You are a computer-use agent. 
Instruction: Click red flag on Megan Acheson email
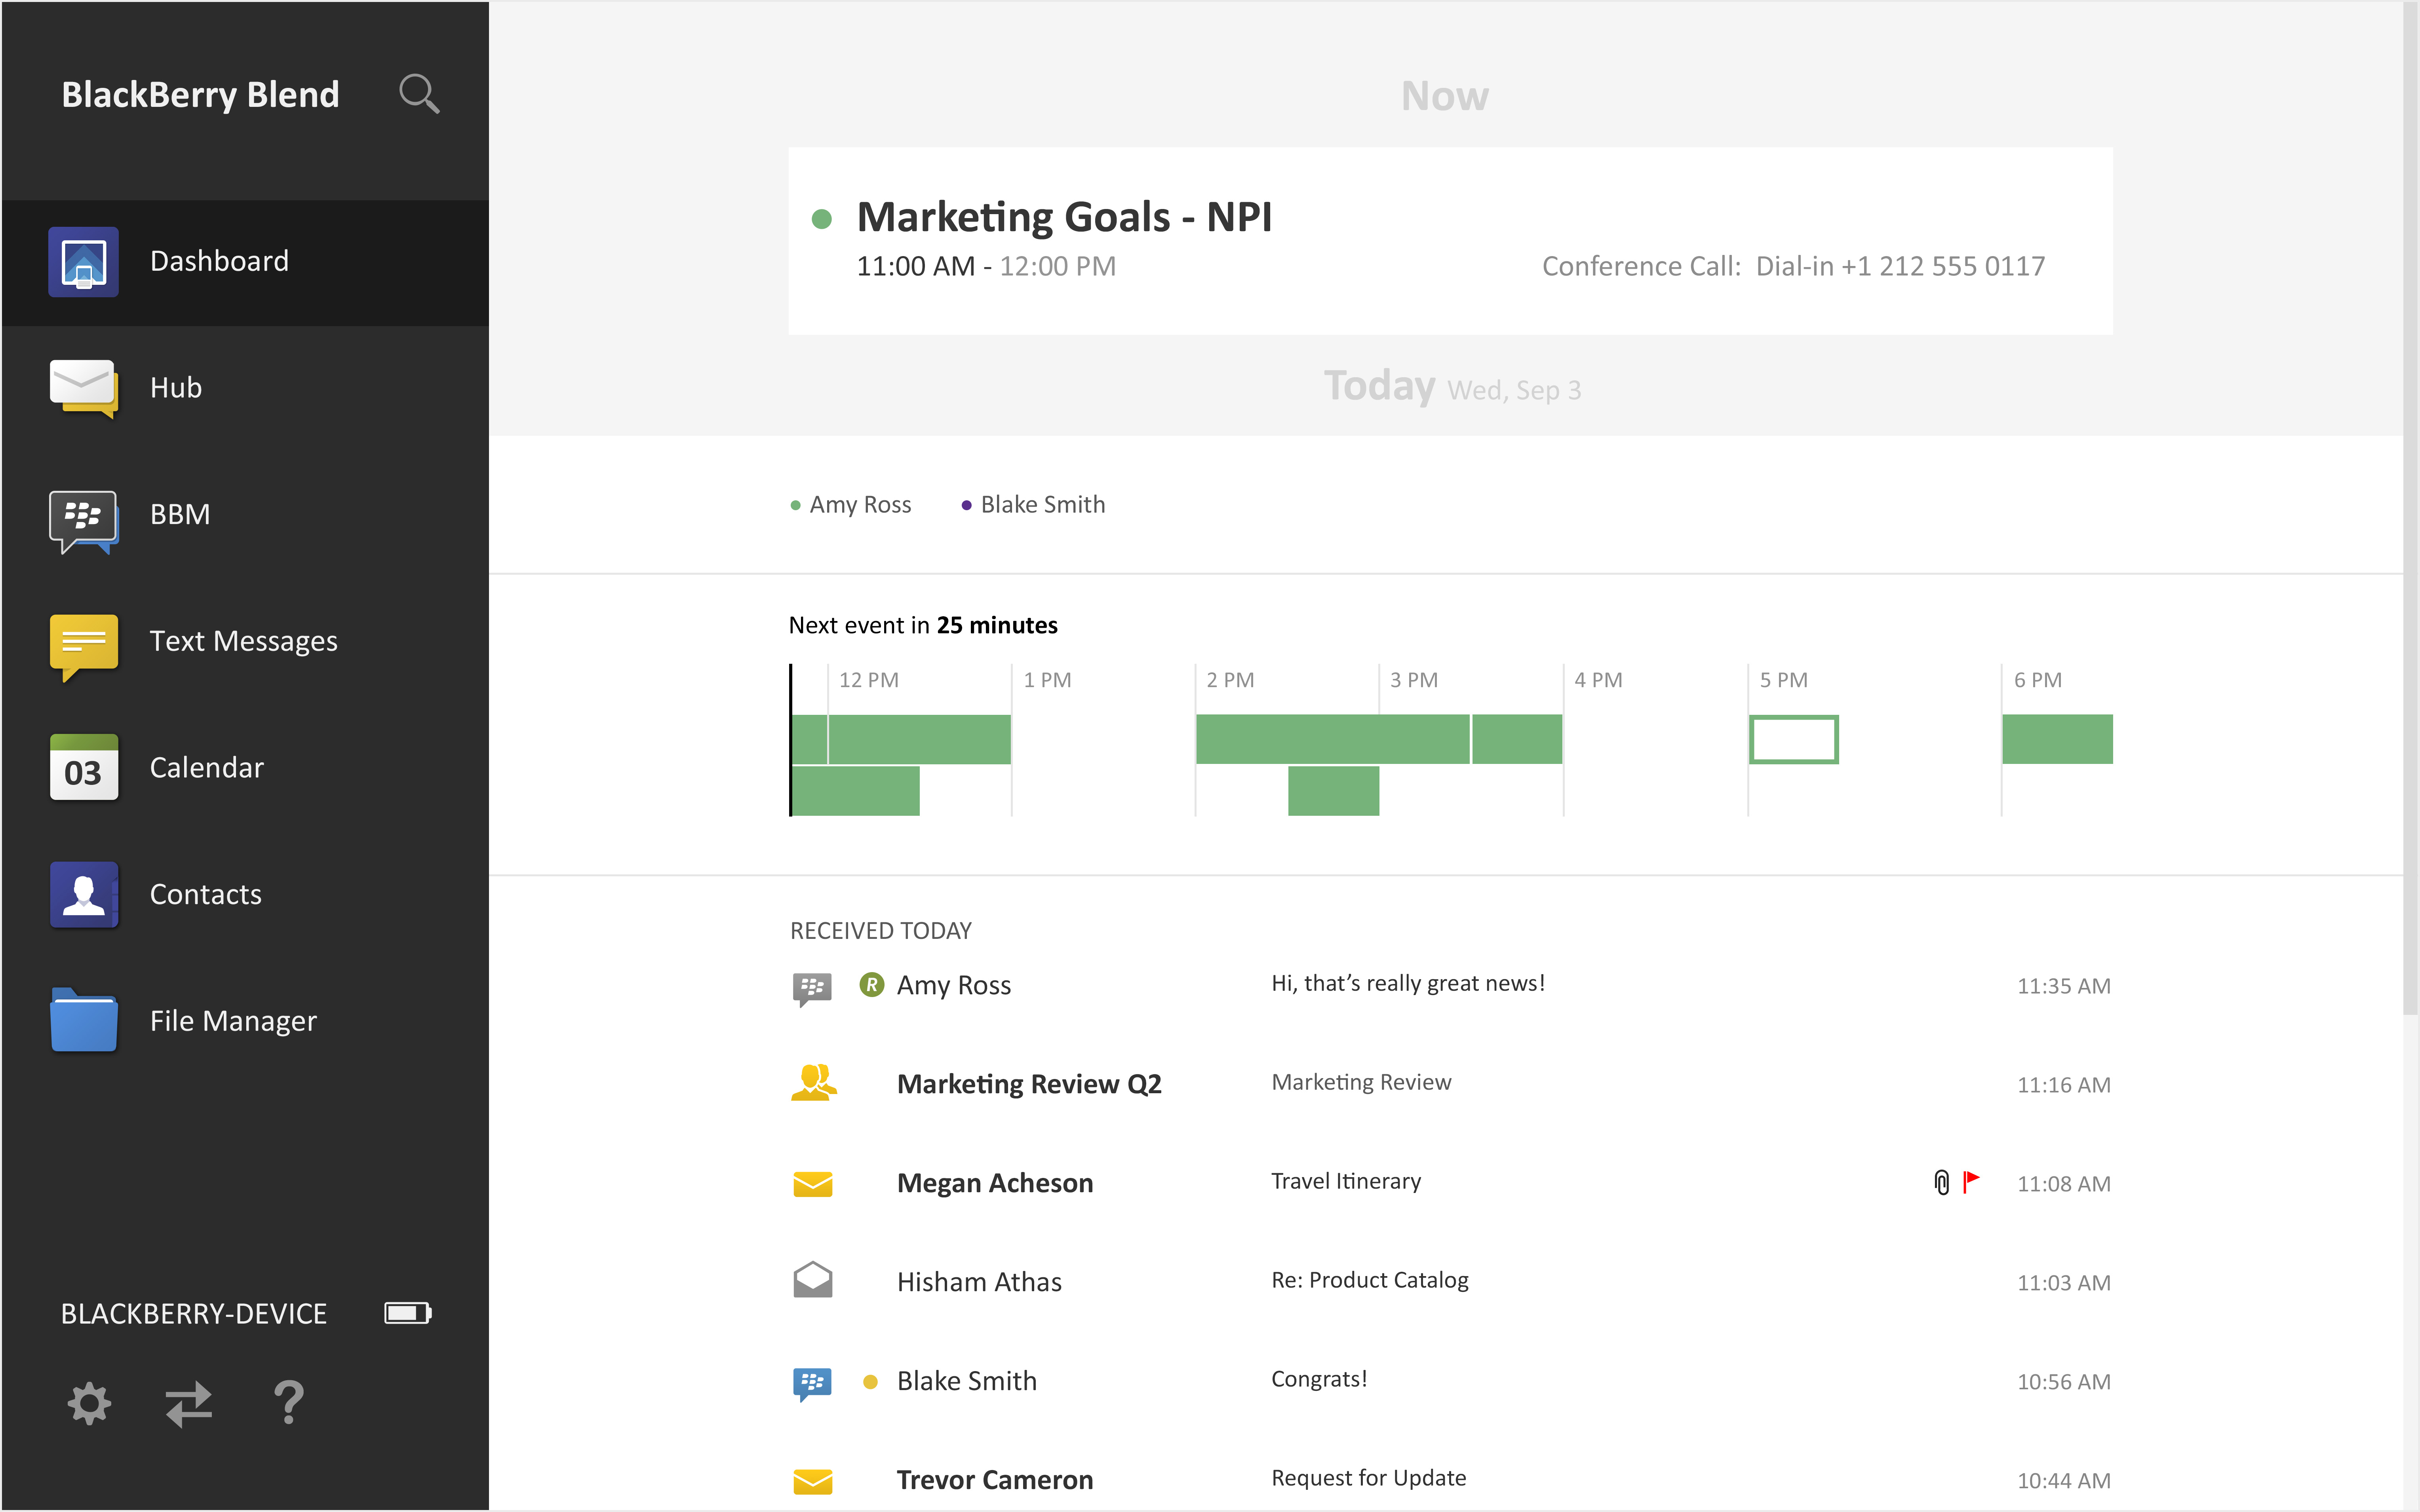pyautogui.click(x=1971, y=1182)
